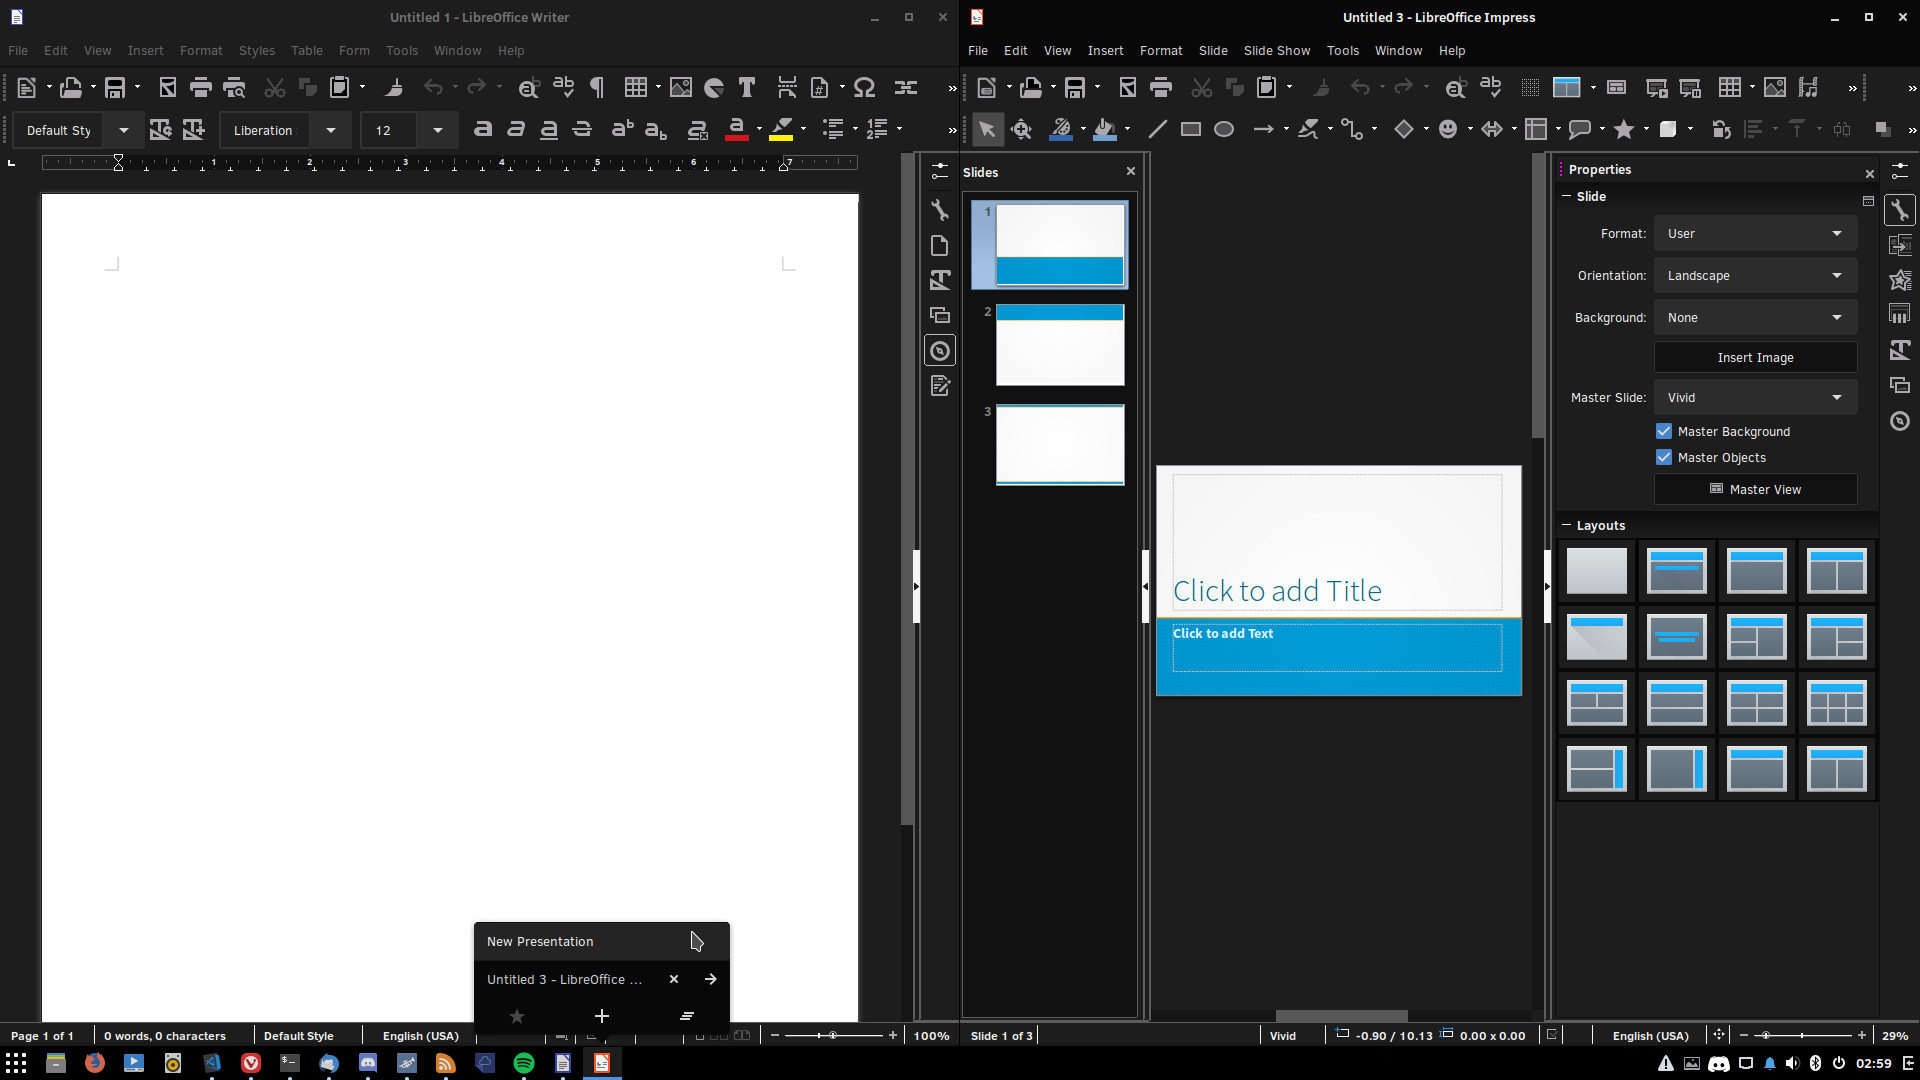Insert table icon in Writer toolbar
This screenshot has height=1080, width=1920.
pos(635,88)
